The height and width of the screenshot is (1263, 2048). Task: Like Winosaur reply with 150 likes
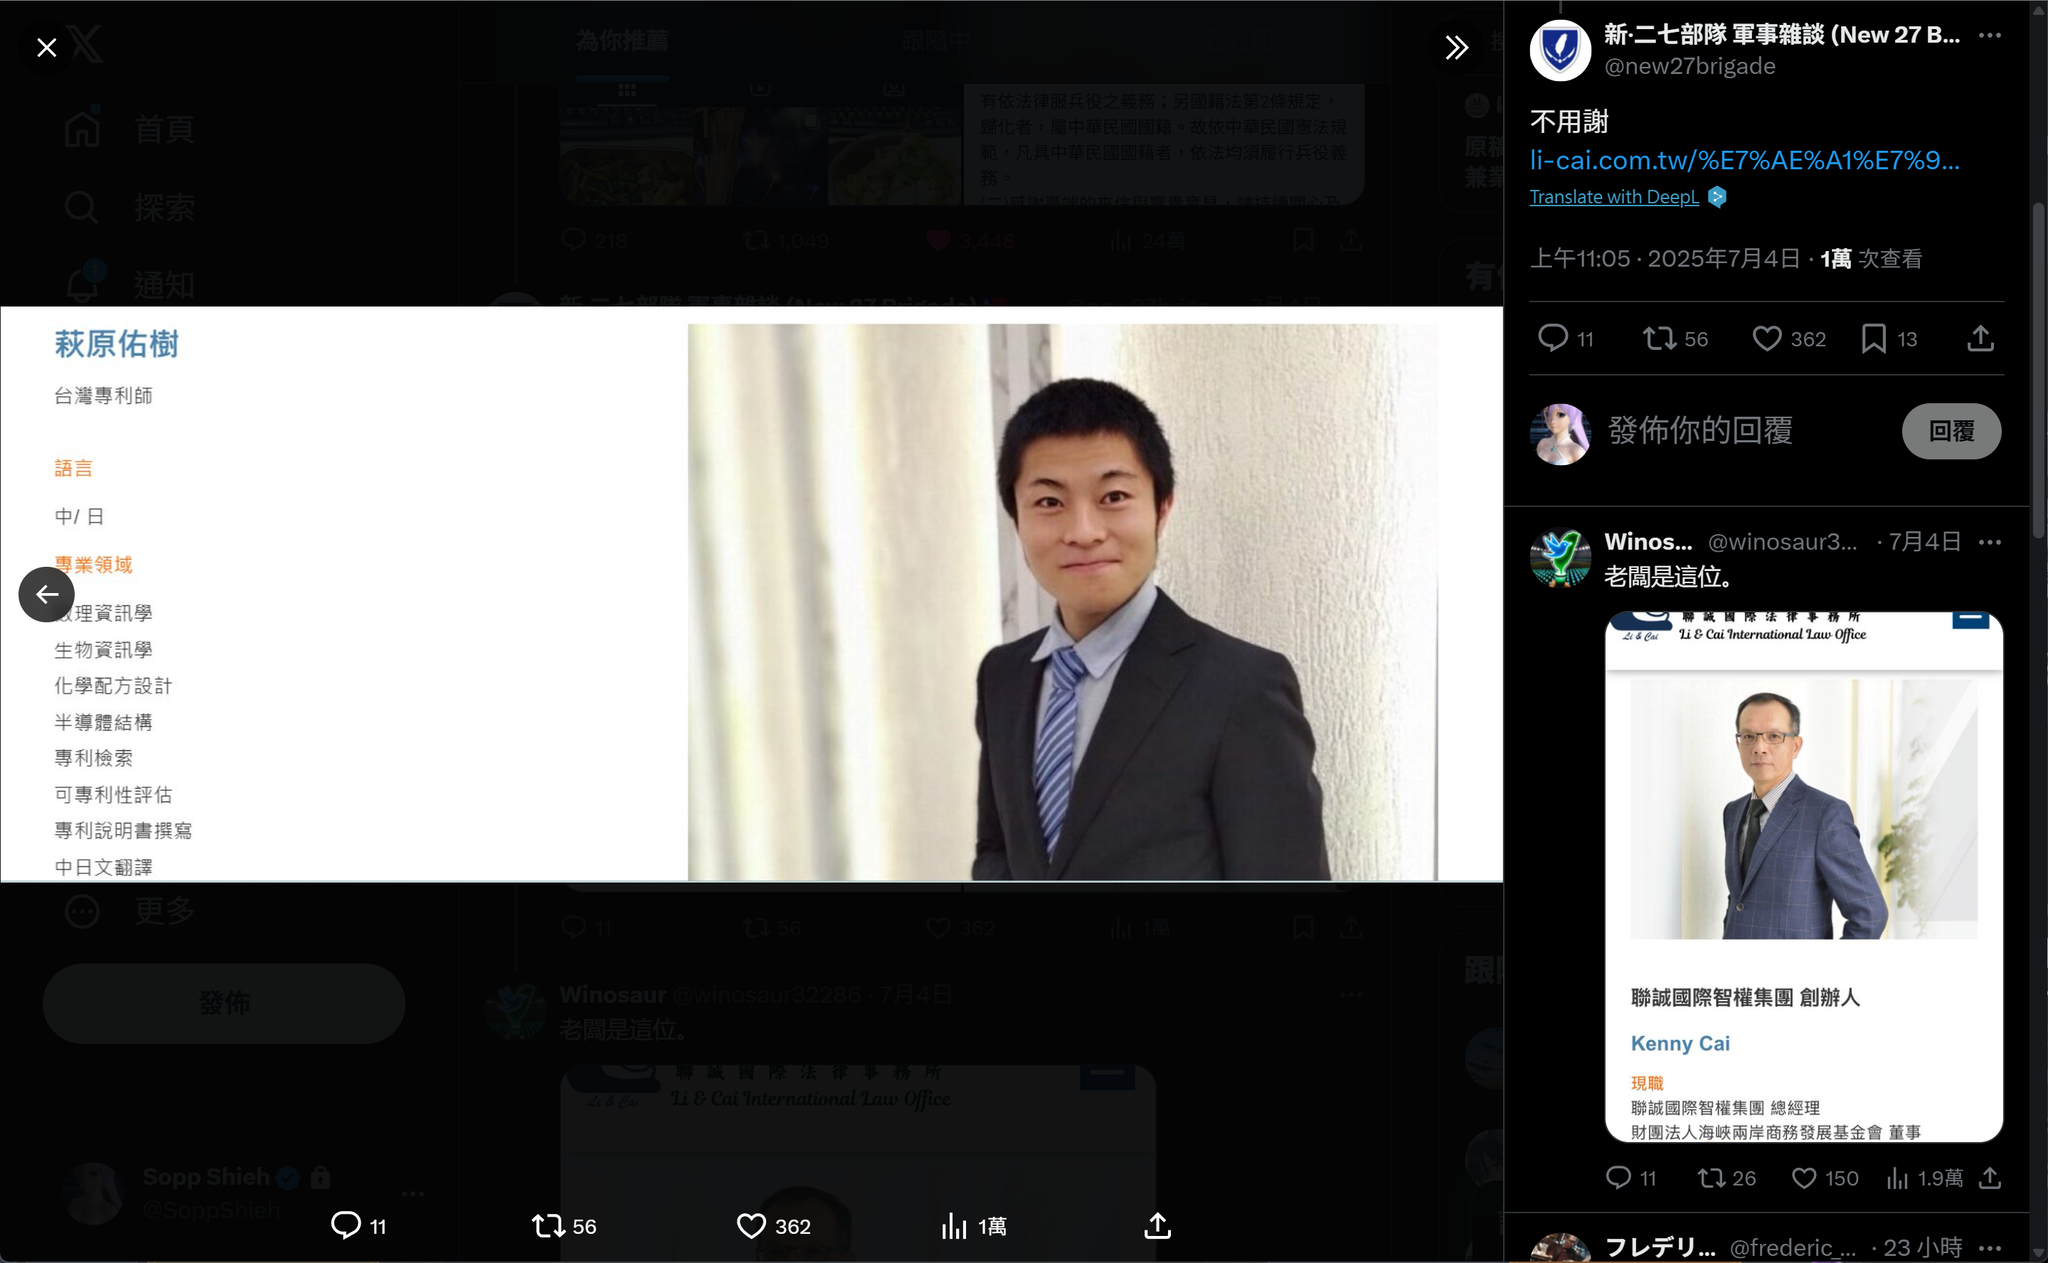coord(1803,1178)
